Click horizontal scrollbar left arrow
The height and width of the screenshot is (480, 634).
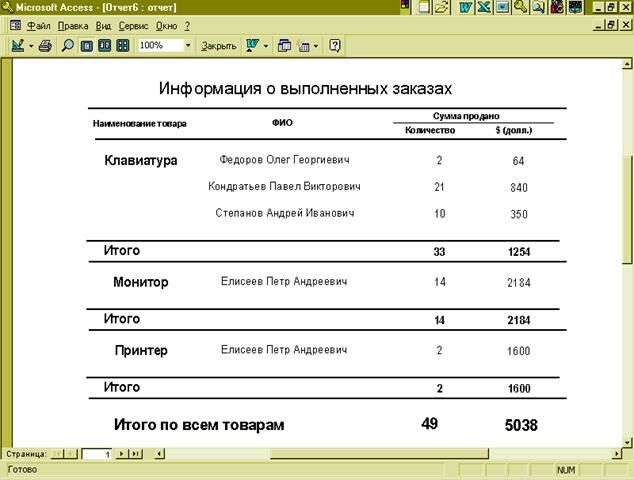coord(160,454)
